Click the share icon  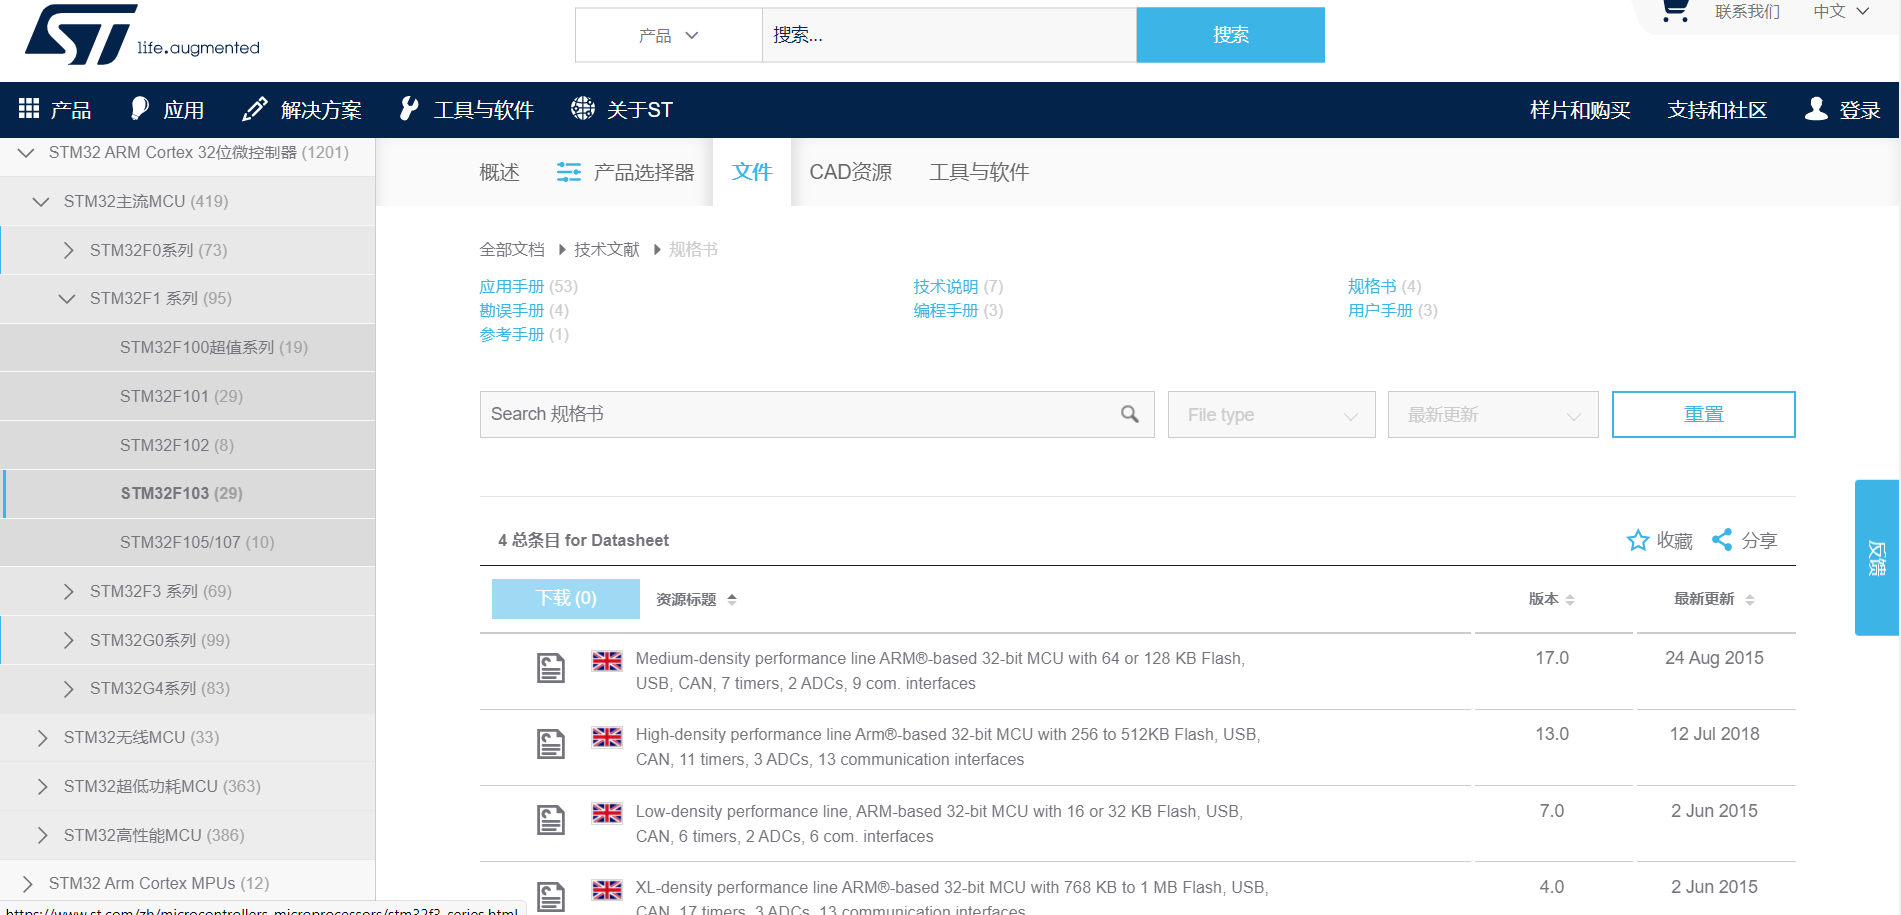pos(1722,540)
